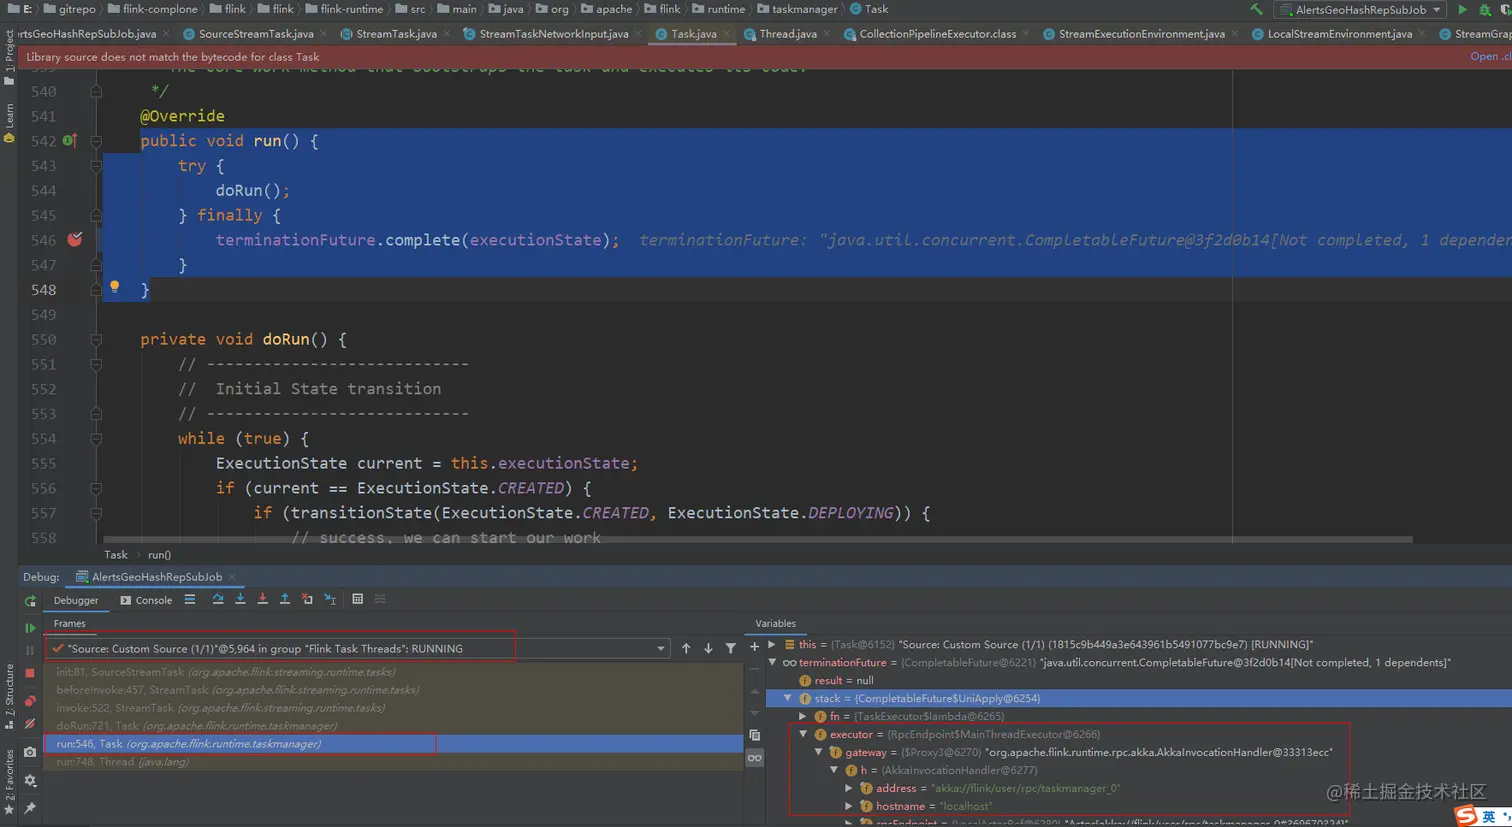This screenshot has width=1512, height=827.
Task: Click the Step Out debugger icon
Action: (x=285, y=600)
